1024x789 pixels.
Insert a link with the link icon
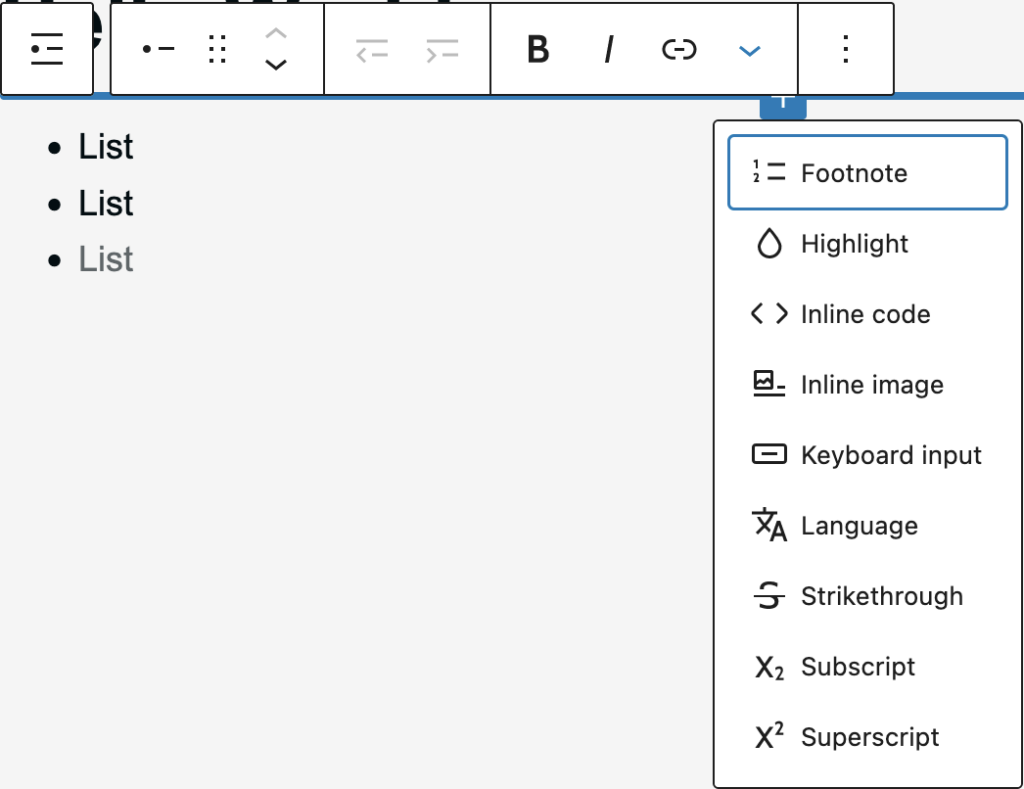click(x=679, y=49)
